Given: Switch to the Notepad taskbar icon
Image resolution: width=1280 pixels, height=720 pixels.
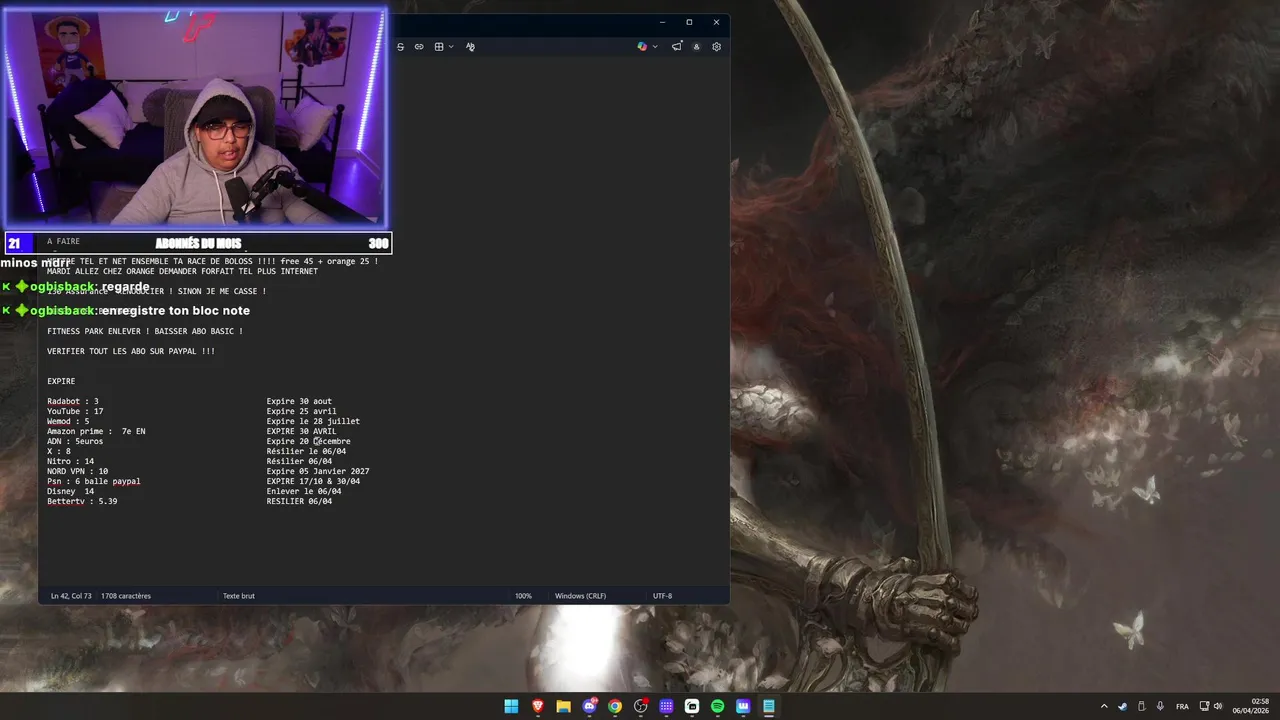Looking at the screenshot, I should tap(769, 706).
